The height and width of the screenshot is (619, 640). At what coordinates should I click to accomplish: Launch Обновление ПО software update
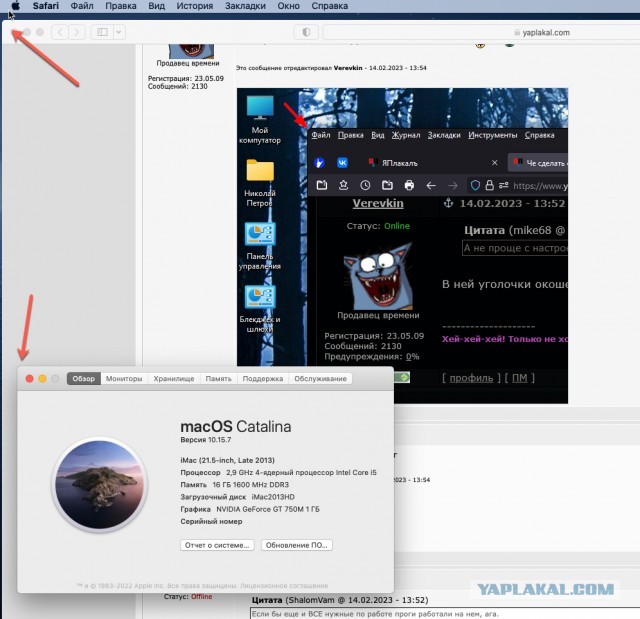click(297, 545)
